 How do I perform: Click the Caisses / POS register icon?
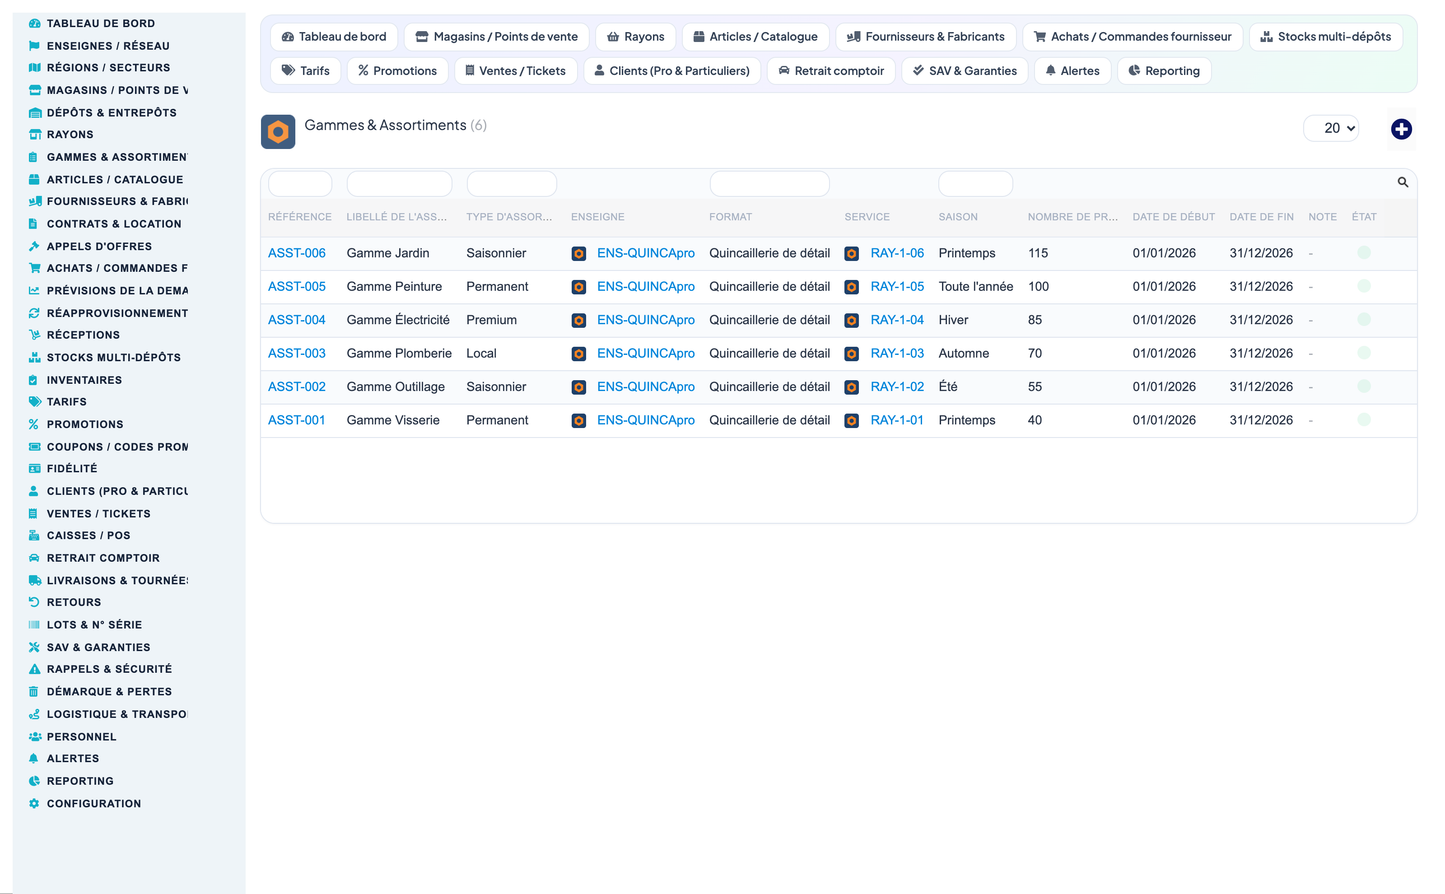[34, 536]
